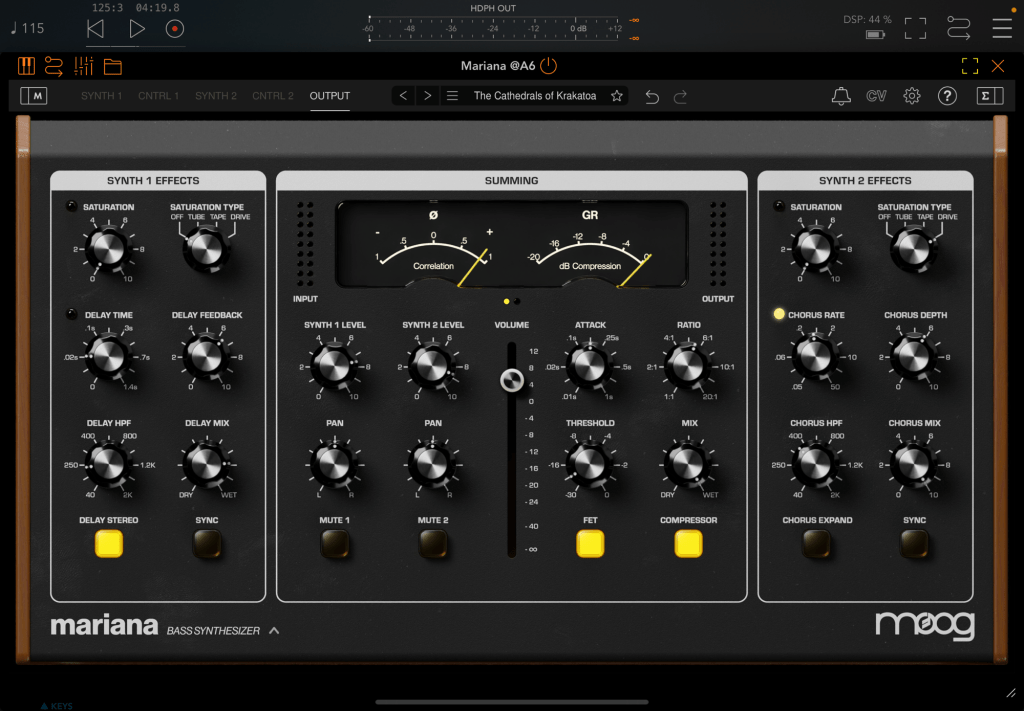Open the piano keyboard view icon
The image size is (1024, 711).
pos(27,67)
